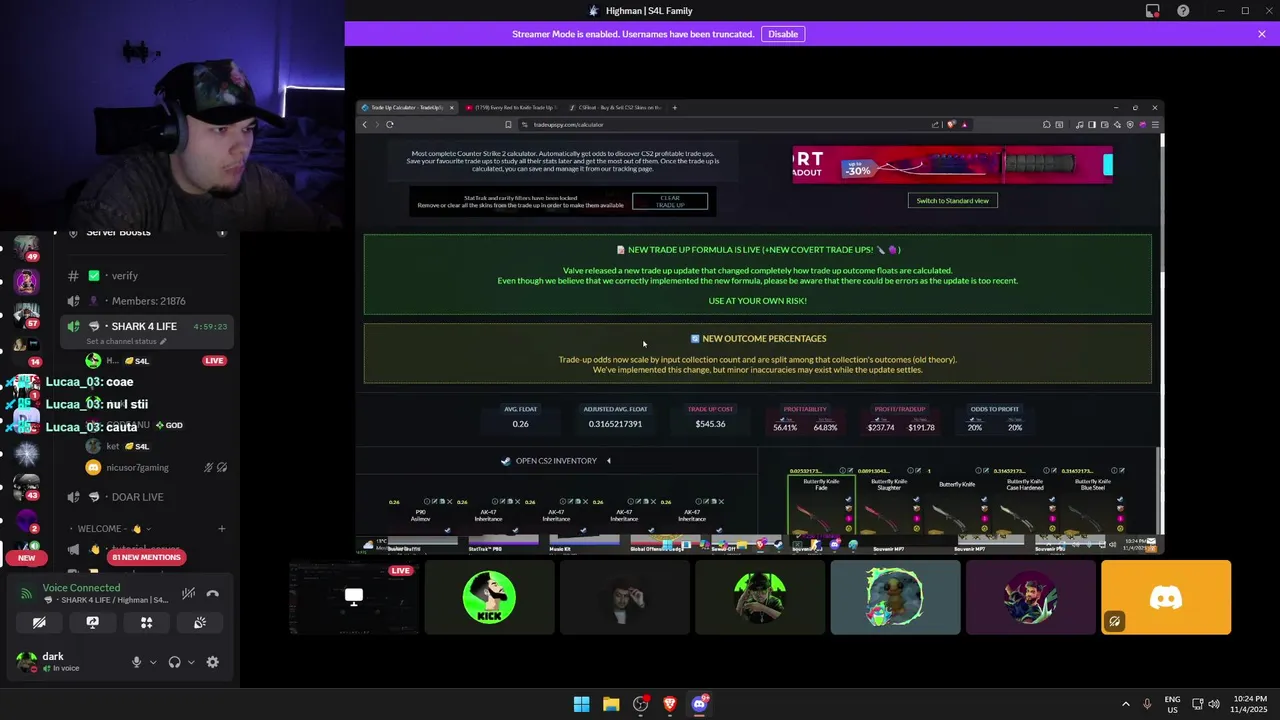Deafen with headphones icon

[x=175, y=662]
